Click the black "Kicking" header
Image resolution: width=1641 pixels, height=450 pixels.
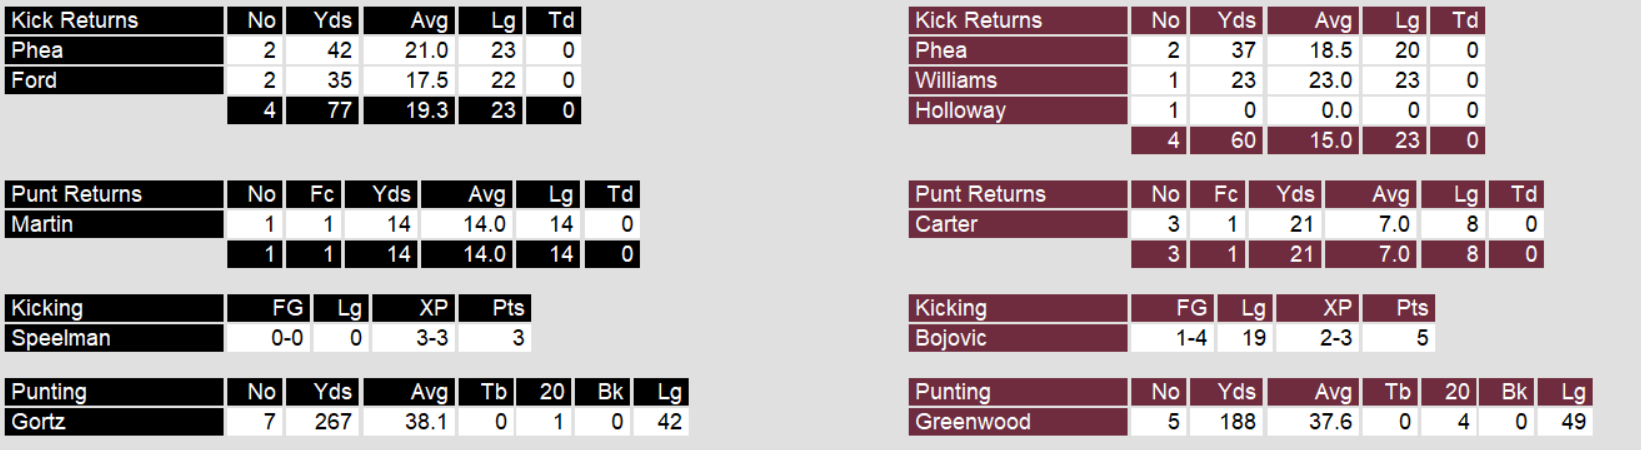tap(114, 308)
